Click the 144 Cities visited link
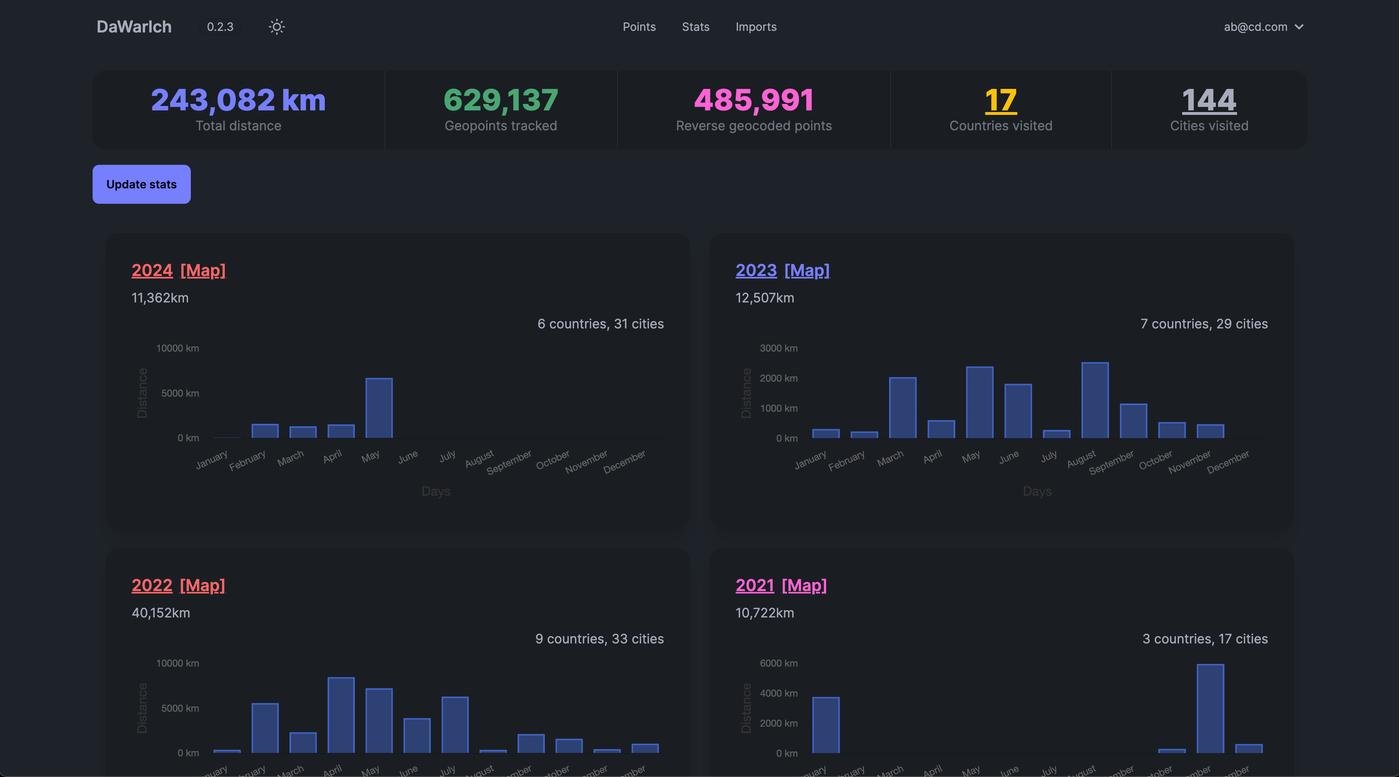 pos(1209,100)
